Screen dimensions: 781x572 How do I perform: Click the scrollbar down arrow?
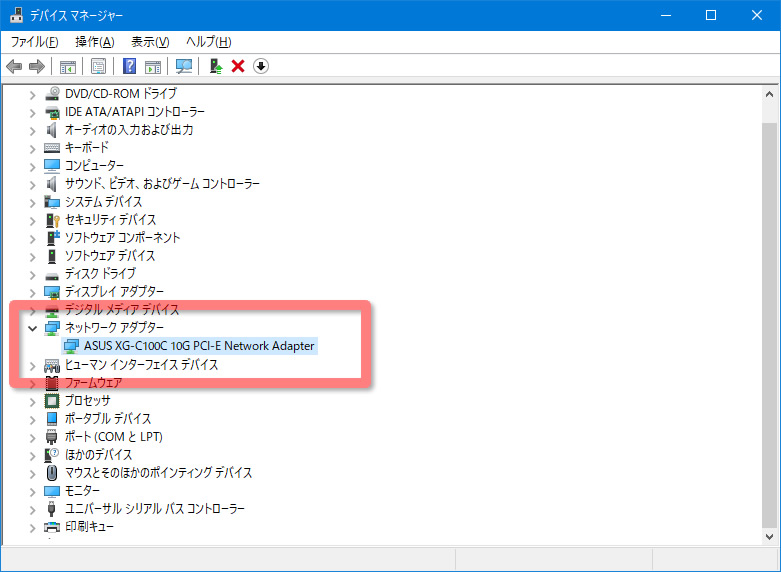(769, 537)
